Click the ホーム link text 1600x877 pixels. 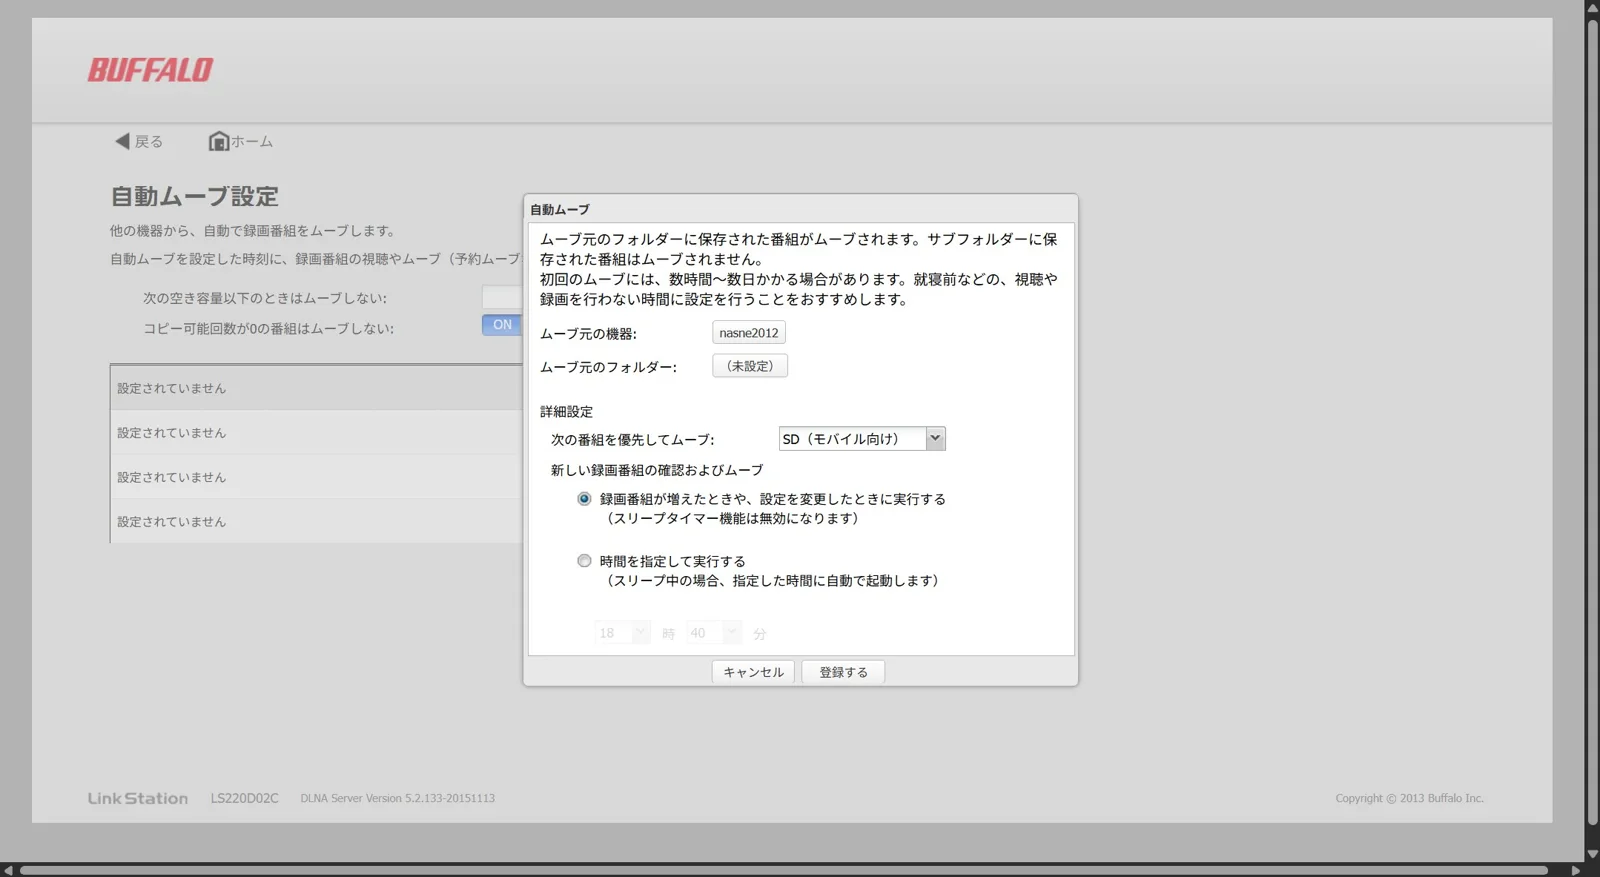coord(252,142)
